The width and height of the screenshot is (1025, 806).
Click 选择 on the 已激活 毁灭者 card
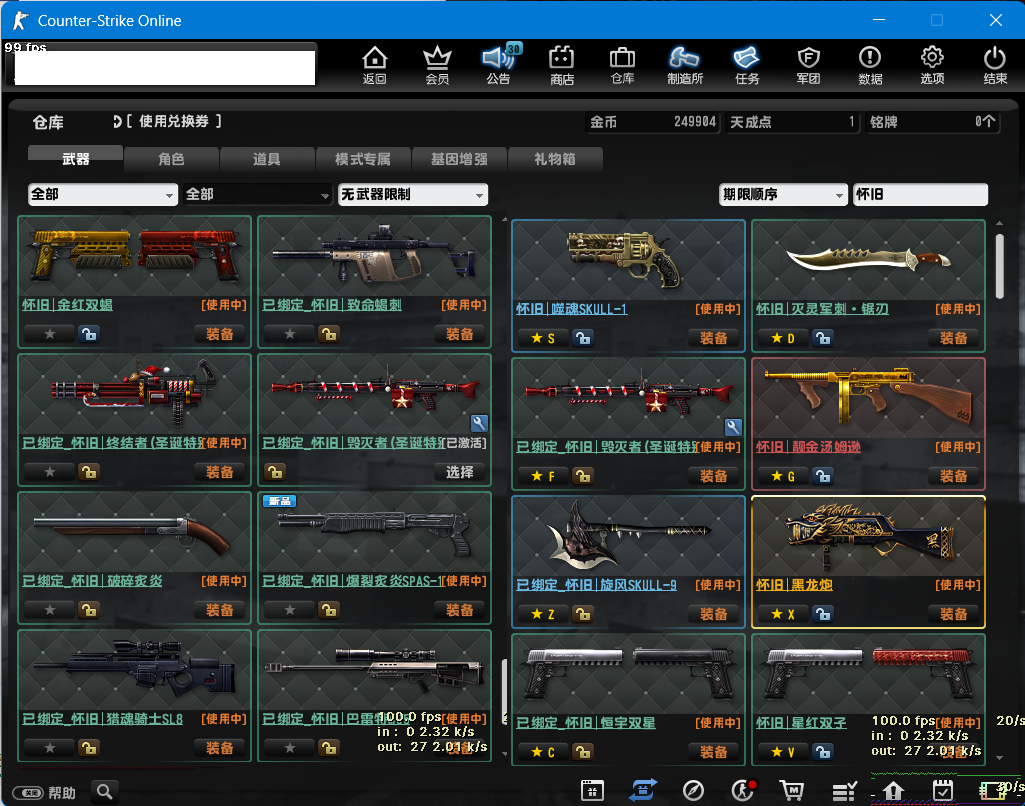click(460, 472)
